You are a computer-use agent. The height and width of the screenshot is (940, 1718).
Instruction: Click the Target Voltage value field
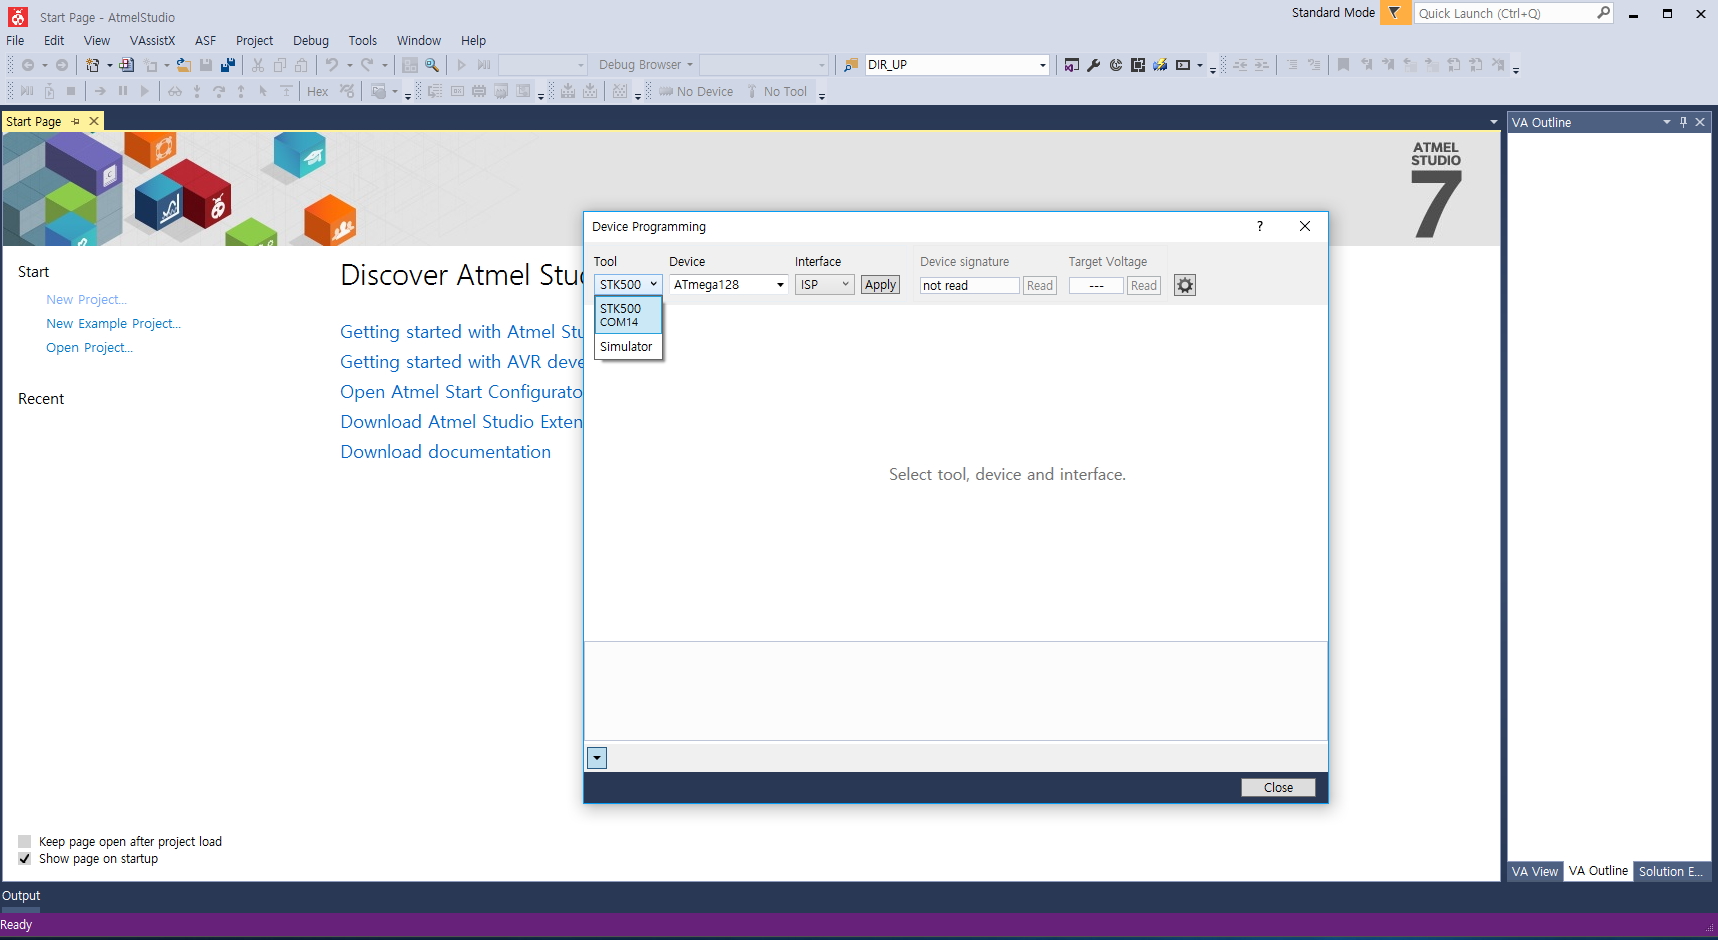click(x=1096, y=286)
